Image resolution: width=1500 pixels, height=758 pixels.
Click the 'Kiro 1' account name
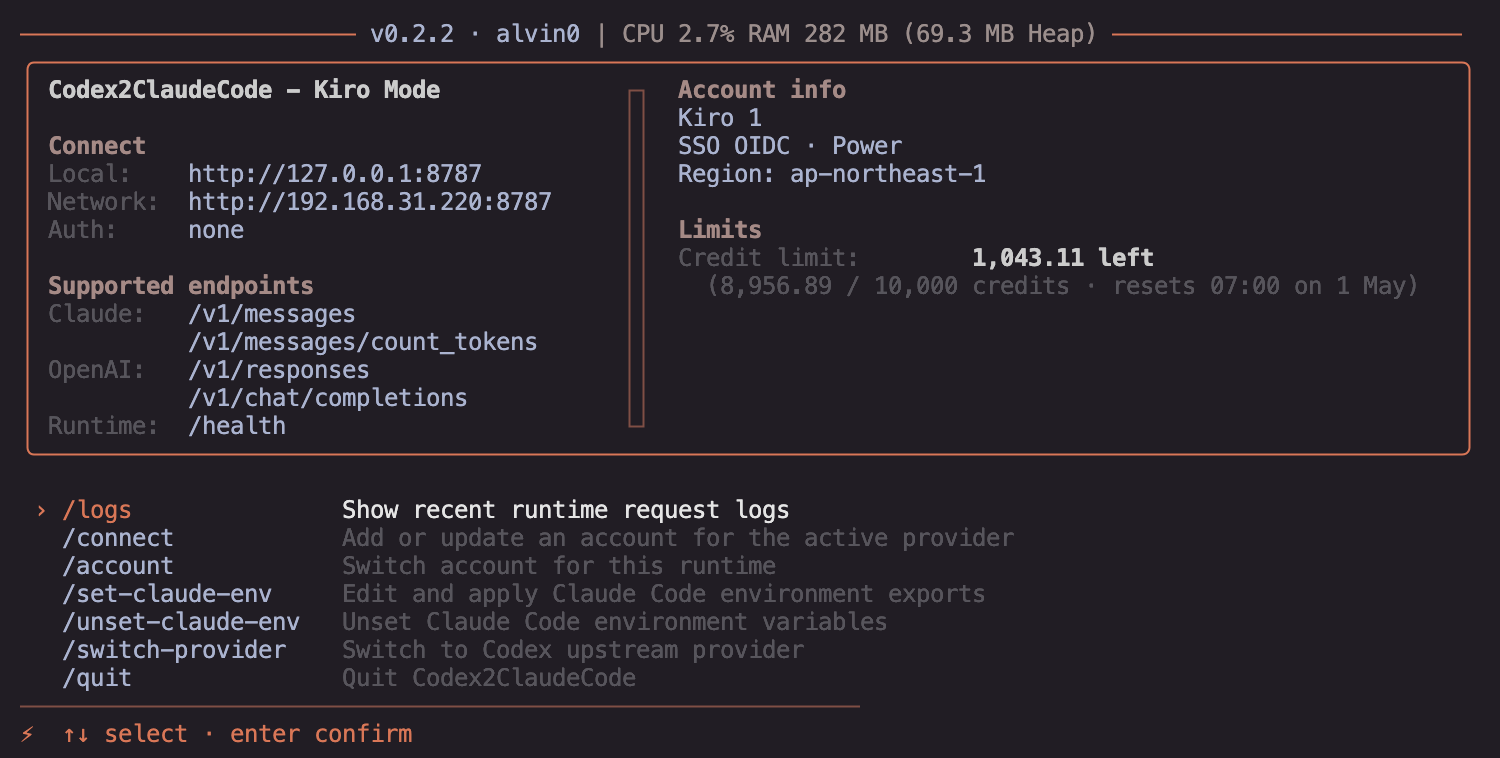tap(720, 118)
